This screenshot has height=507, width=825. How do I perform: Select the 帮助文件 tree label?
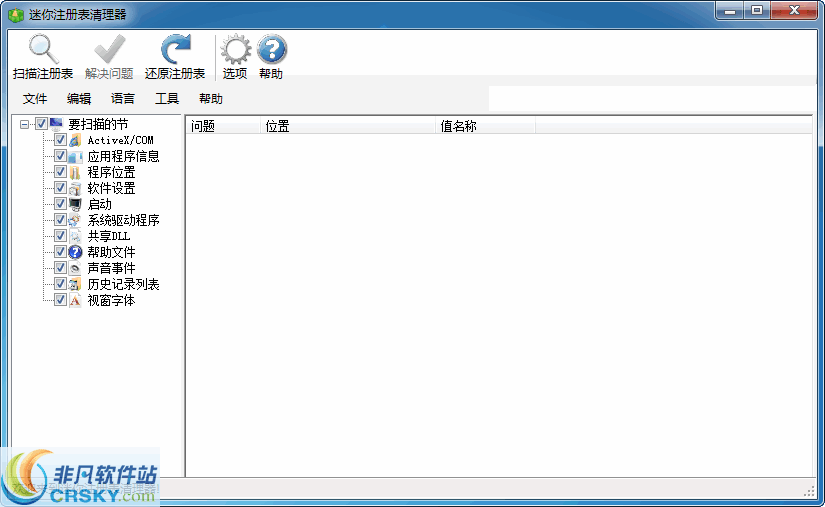pyautogui.click(x=111, y=252)
